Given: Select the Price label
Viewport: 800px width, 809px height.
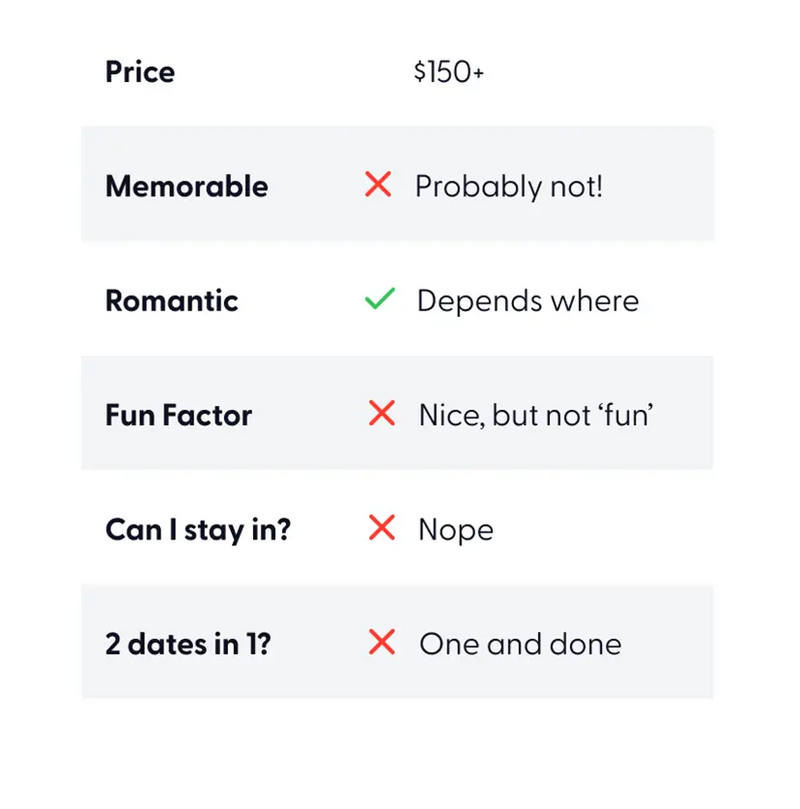Looking at the screenshot, I should point(140,72).
